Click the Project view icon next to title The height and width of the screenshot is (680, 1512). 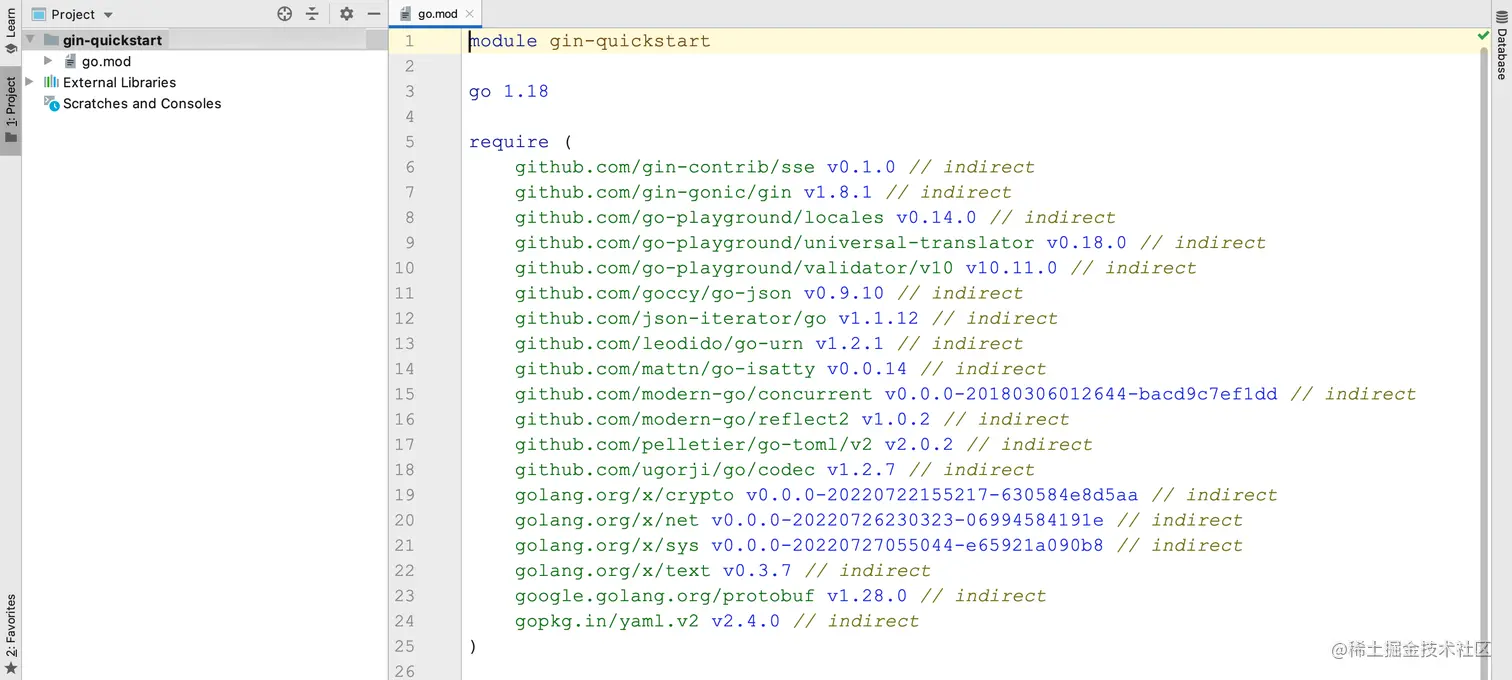[38, 14]
